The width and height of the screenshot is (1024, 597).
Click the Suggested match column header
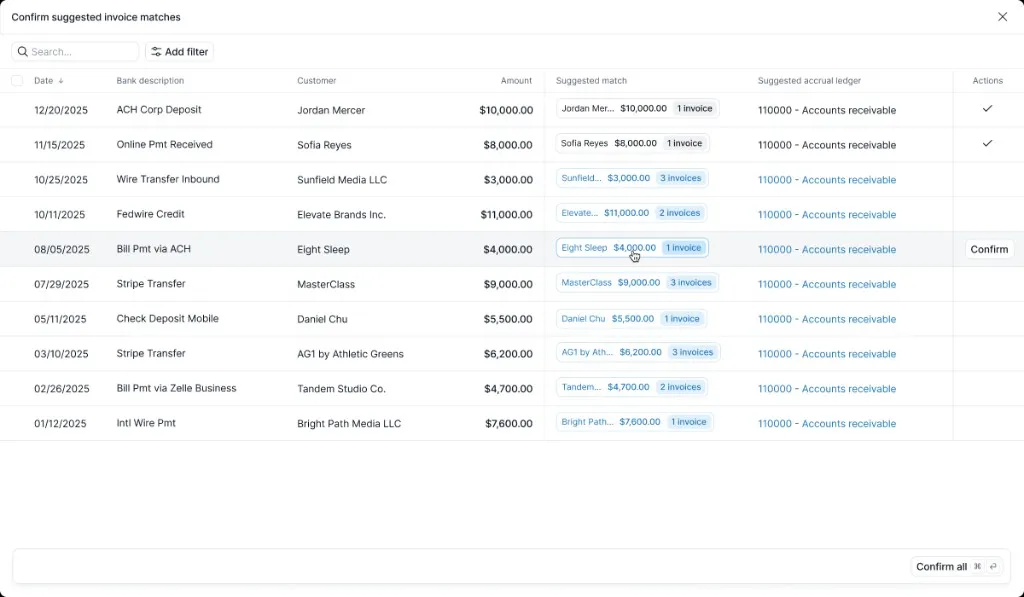[591, 81]
